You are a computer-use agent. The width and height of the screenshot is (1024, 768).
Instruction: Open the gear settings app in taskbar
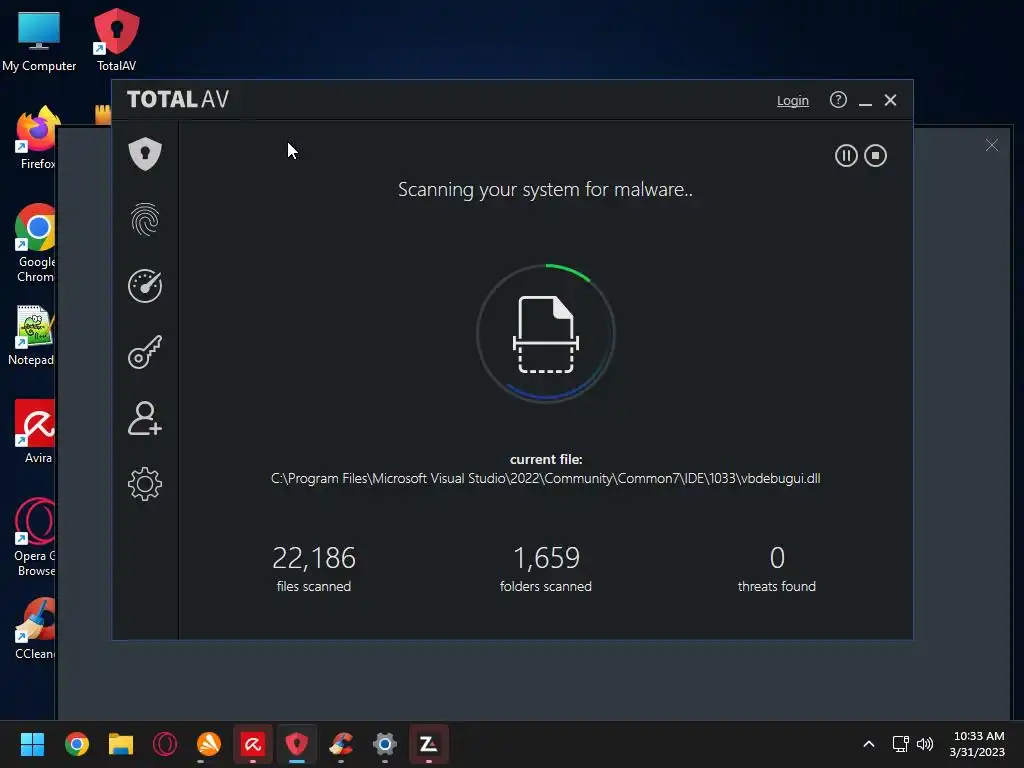pos(385,744)
